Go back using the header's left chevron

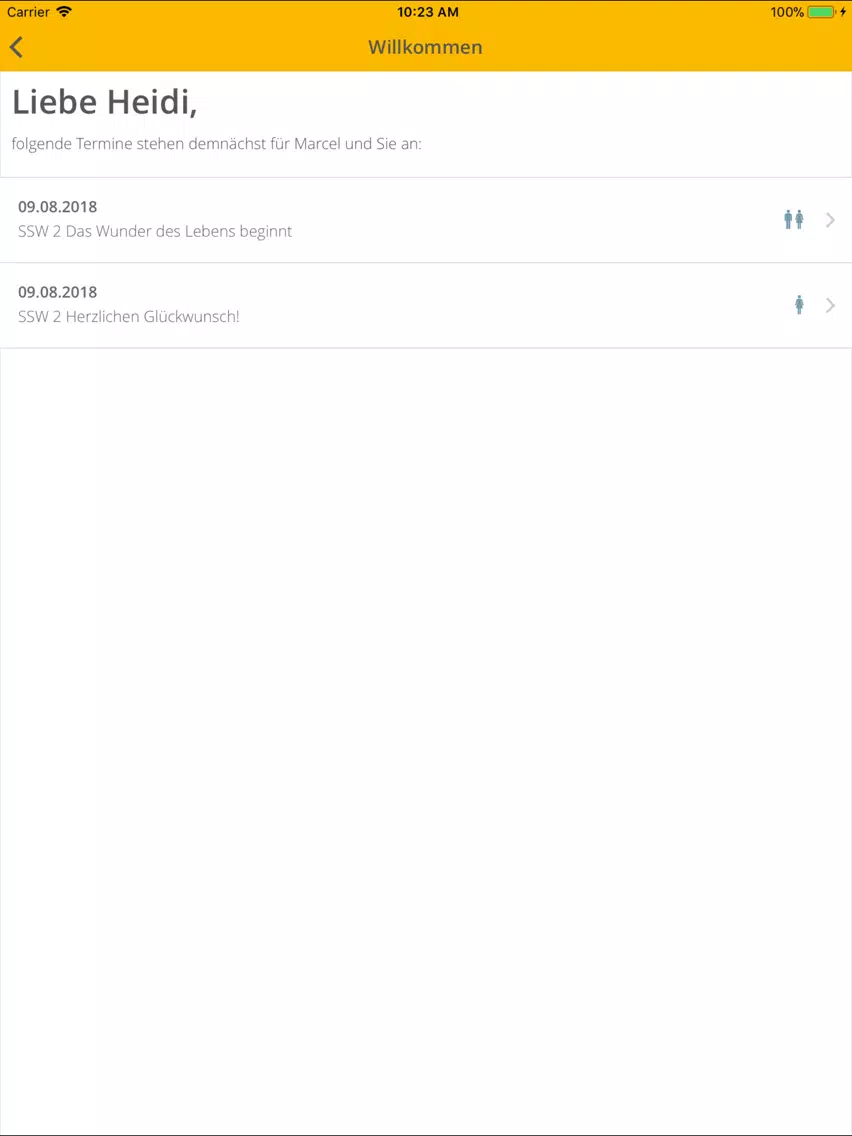[17, 47]
